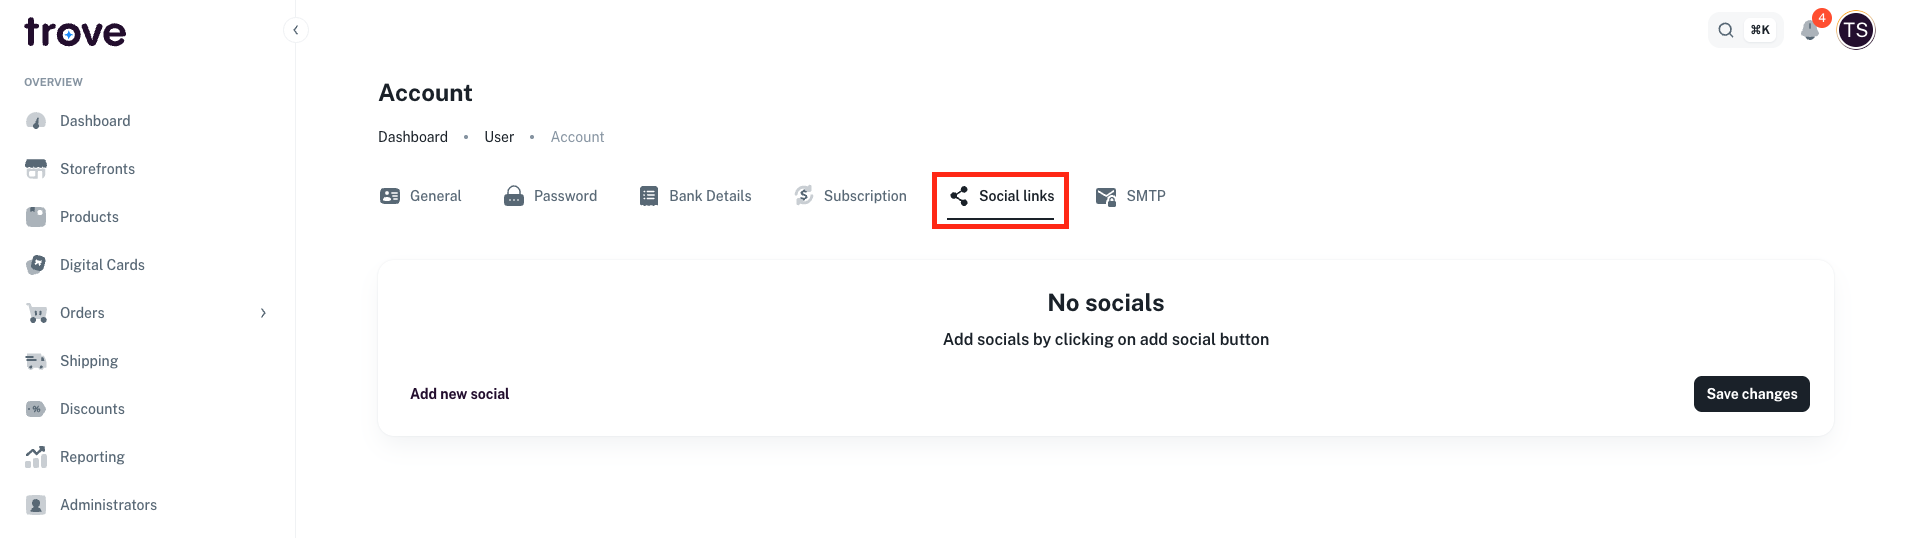Click the Dashboard gauge icon in sidebar
Screen dimensions: 1907x538
[36, 121]
